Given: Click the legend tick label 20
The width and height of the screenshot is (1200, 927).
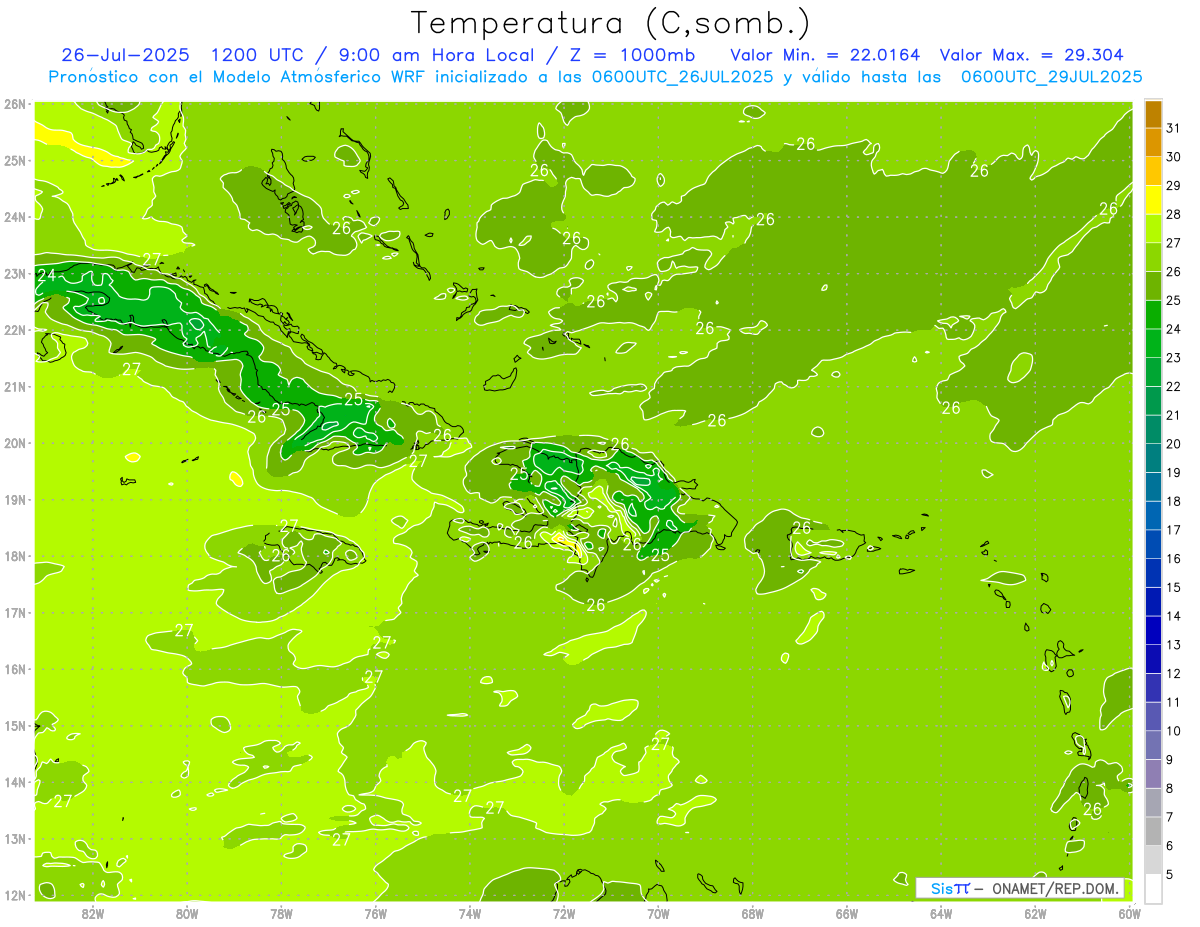Looking at the screenshot, I should click(x=1174, y=444).
